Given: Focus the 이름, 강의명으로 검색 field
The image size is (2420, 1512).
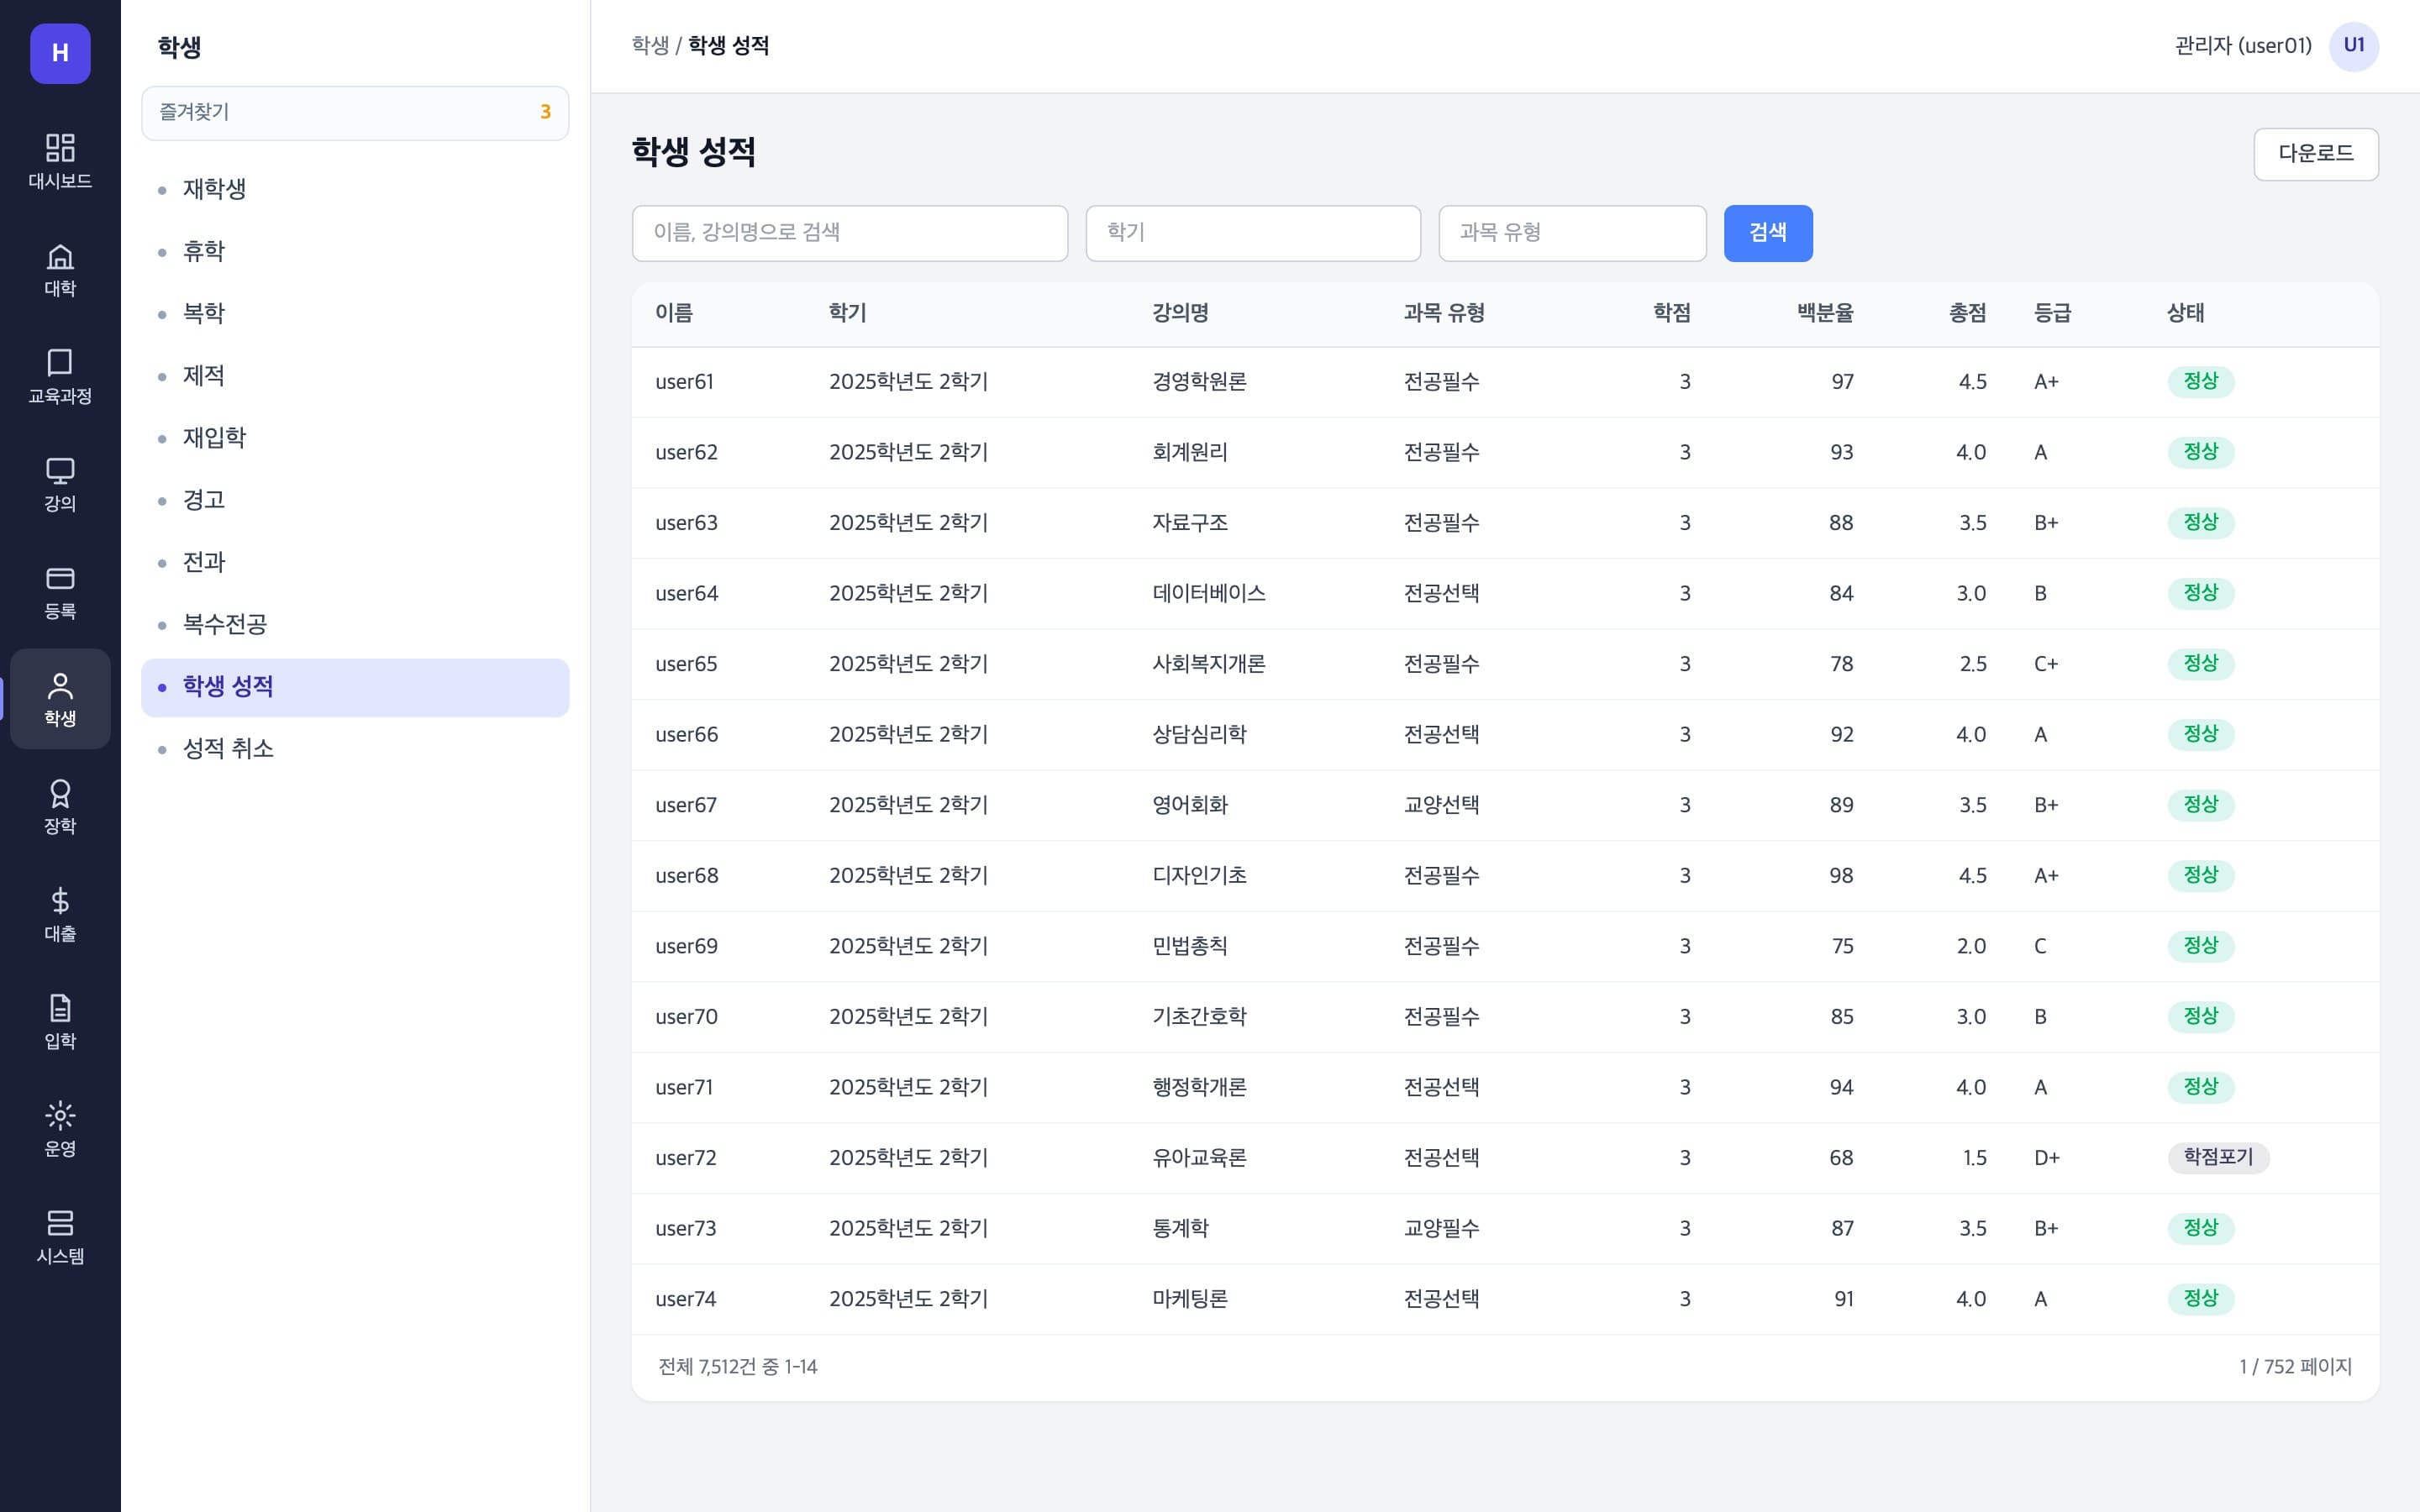Looking at the screenshot, I should click(850, 233).
